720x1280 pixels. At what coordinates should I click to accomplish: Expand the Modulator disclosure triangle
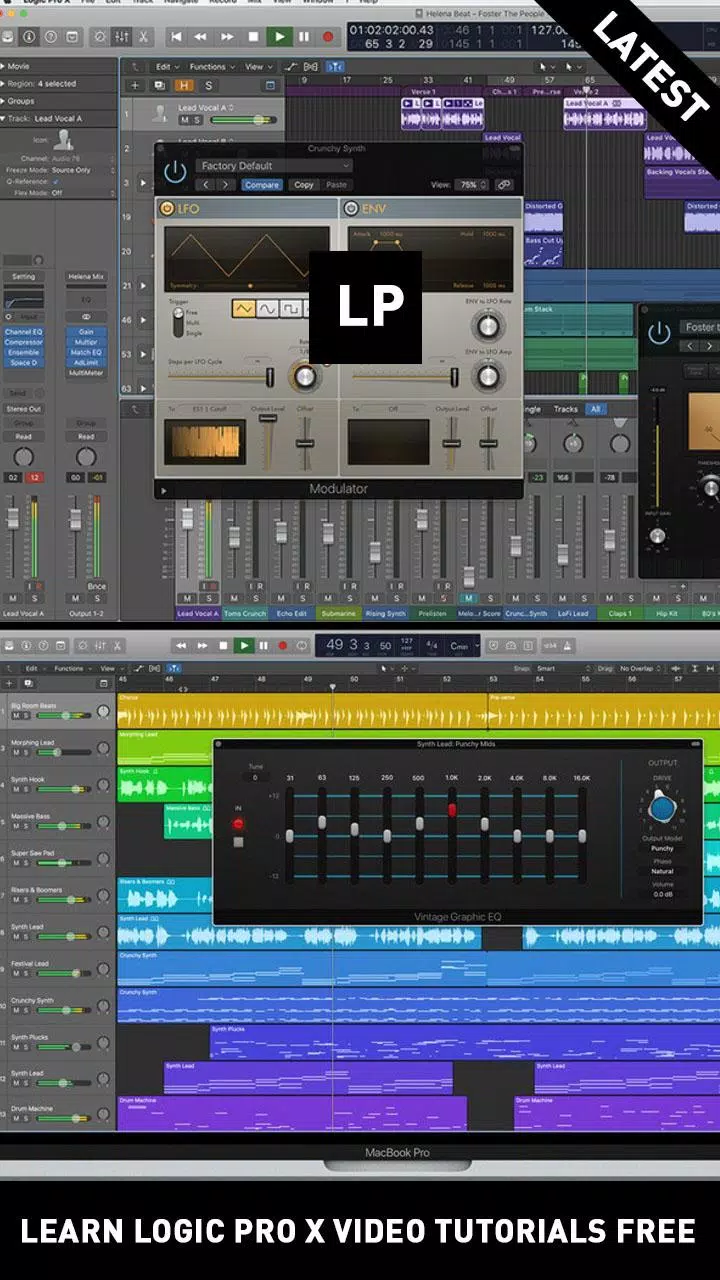pyautogui.click(x=164, y=491)
